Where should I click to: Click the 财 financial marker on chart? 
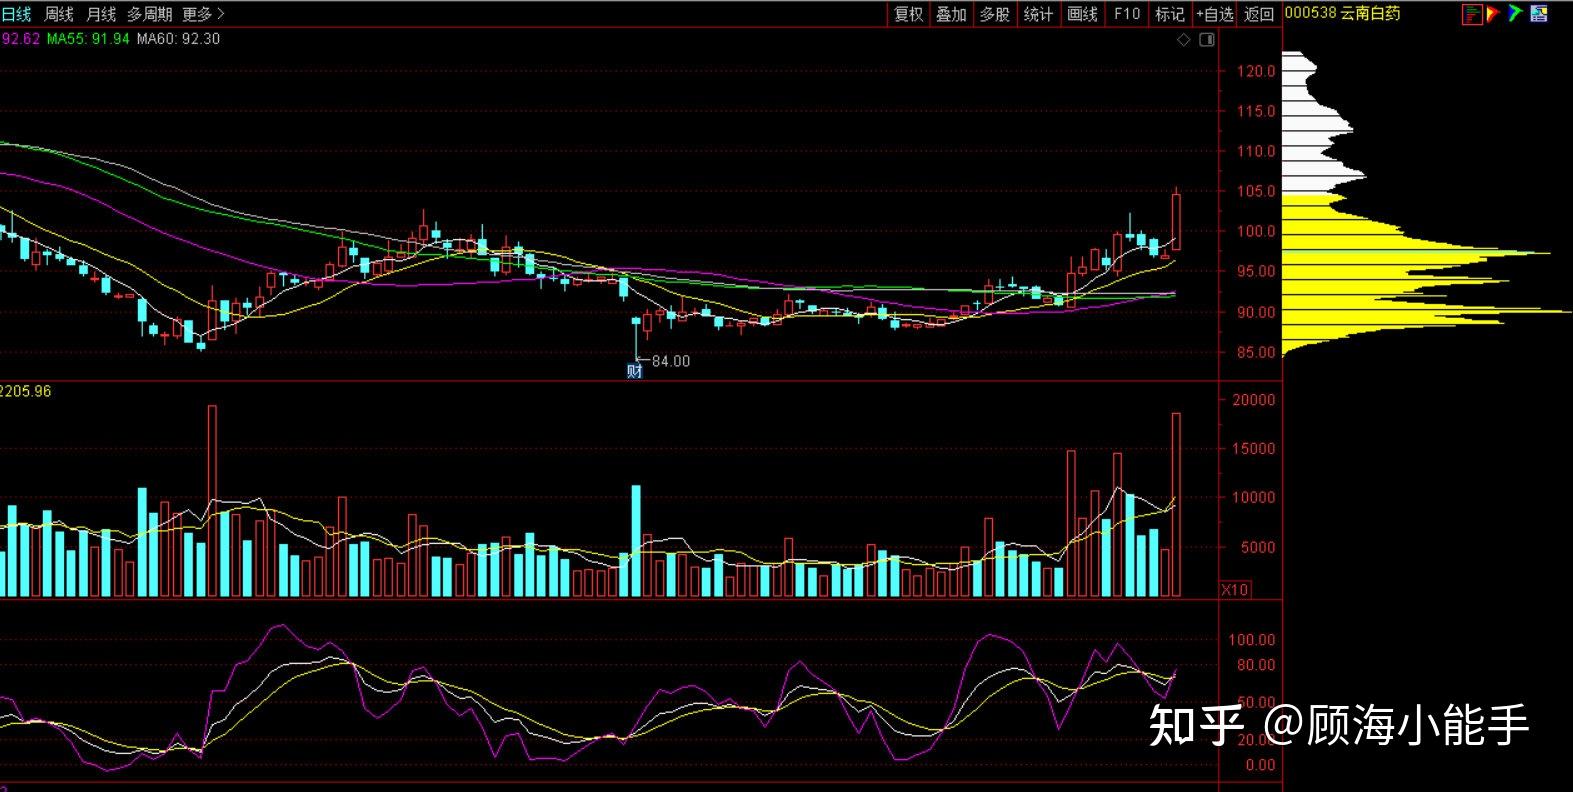click(634, 371)
